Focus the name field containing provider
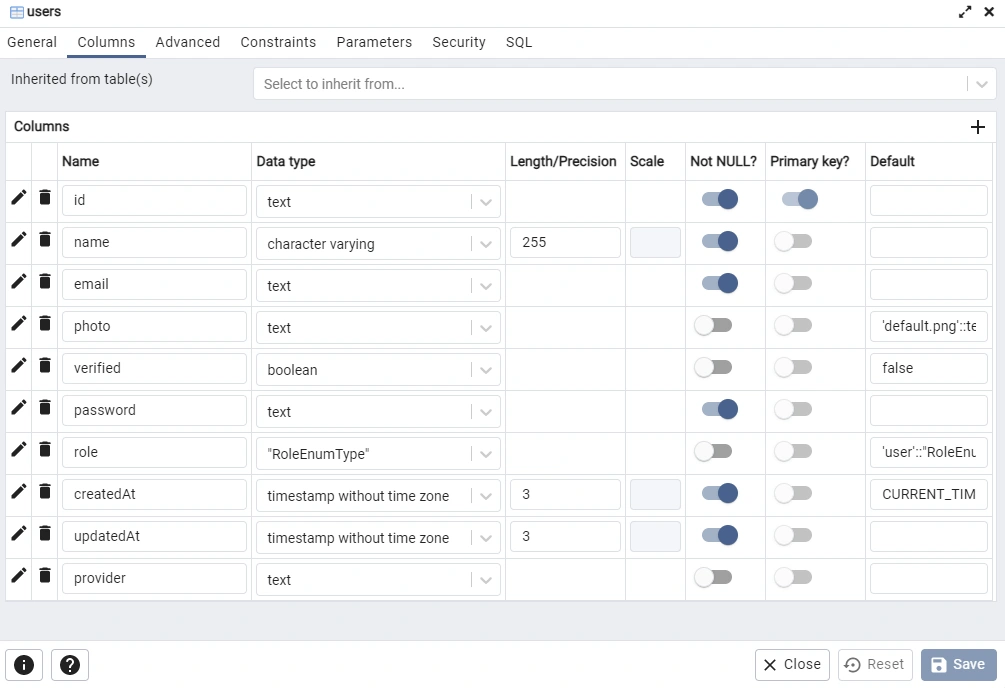This screenshot has height=688, width=1005. click(x=154, y=578)
